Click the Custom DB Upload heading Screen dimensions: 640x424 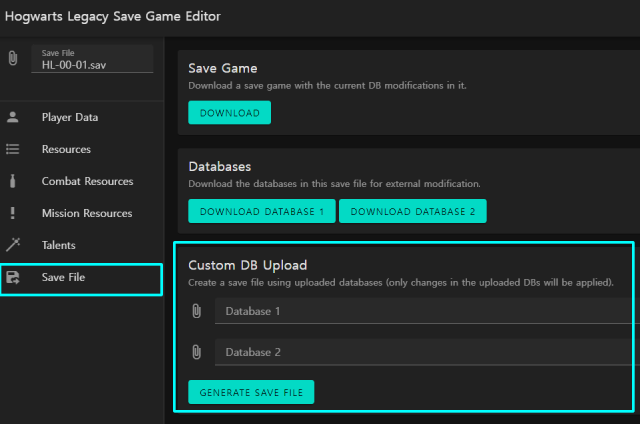coord(247,265)
